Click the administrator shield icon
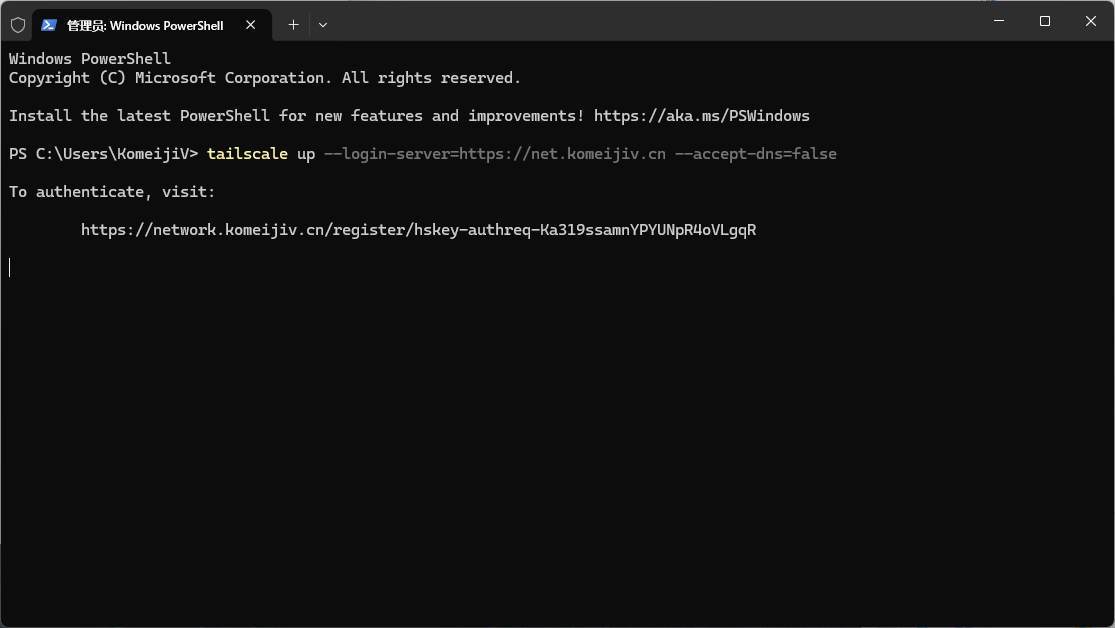Screen dimensions: 1115x628 pos(18,25)
